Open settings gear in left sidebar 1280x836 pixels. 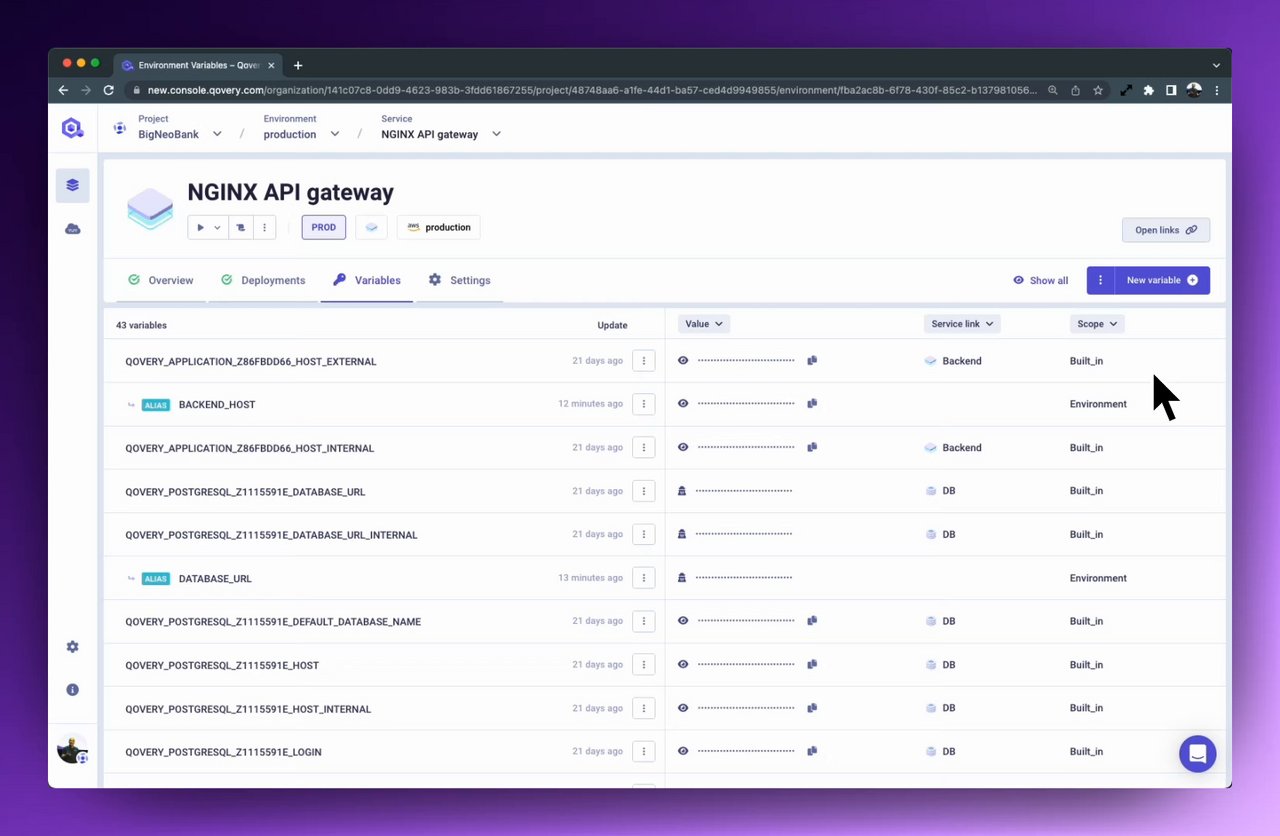pos(72,647)
